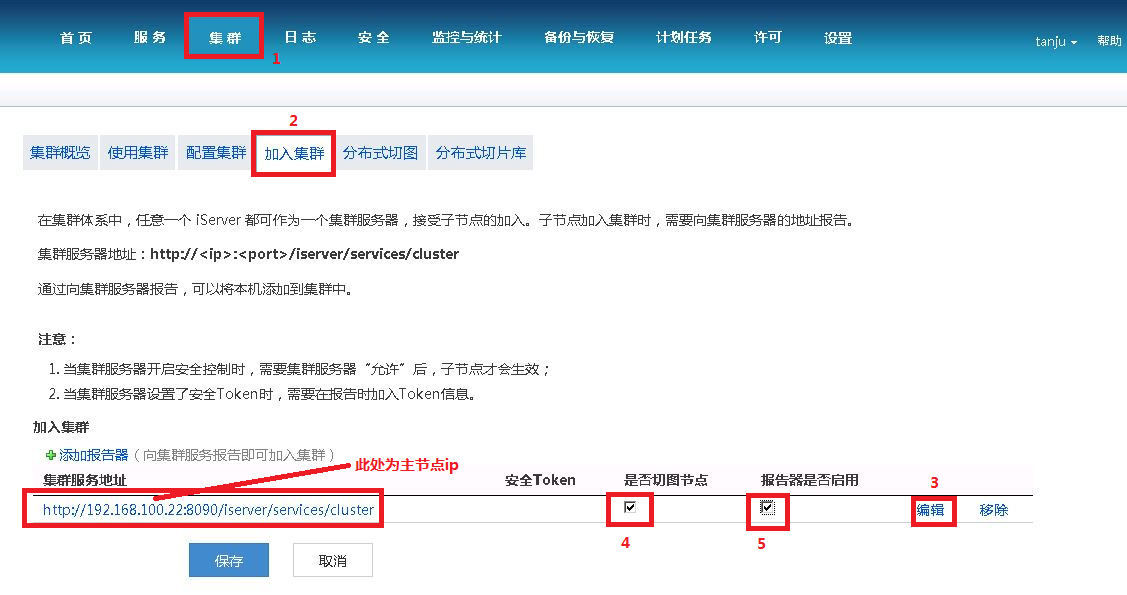Click the 编辑 link
Viewport: 1127px width, 595px height.
(931, 510)
